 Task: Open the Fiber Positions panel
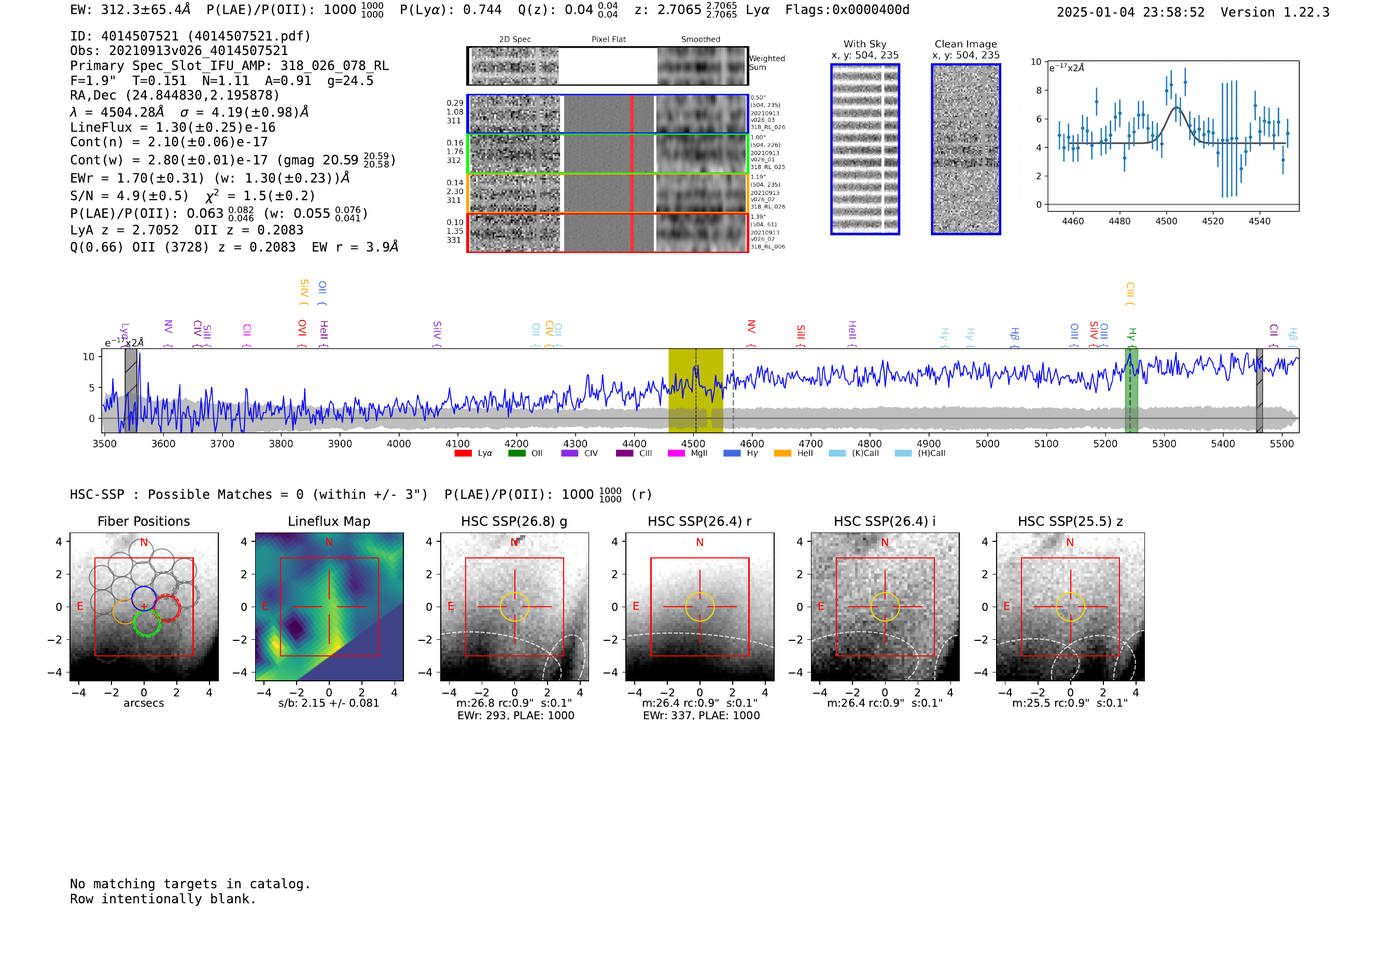[144, 607]
